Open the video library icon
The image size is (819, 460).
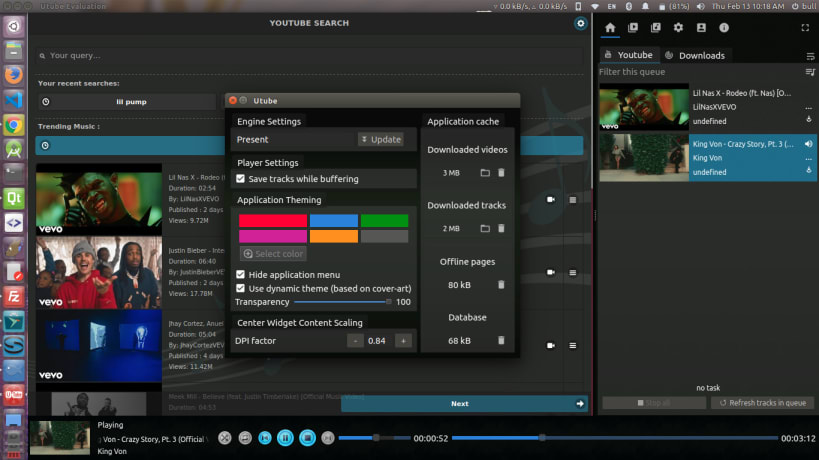tap(633, 28)
